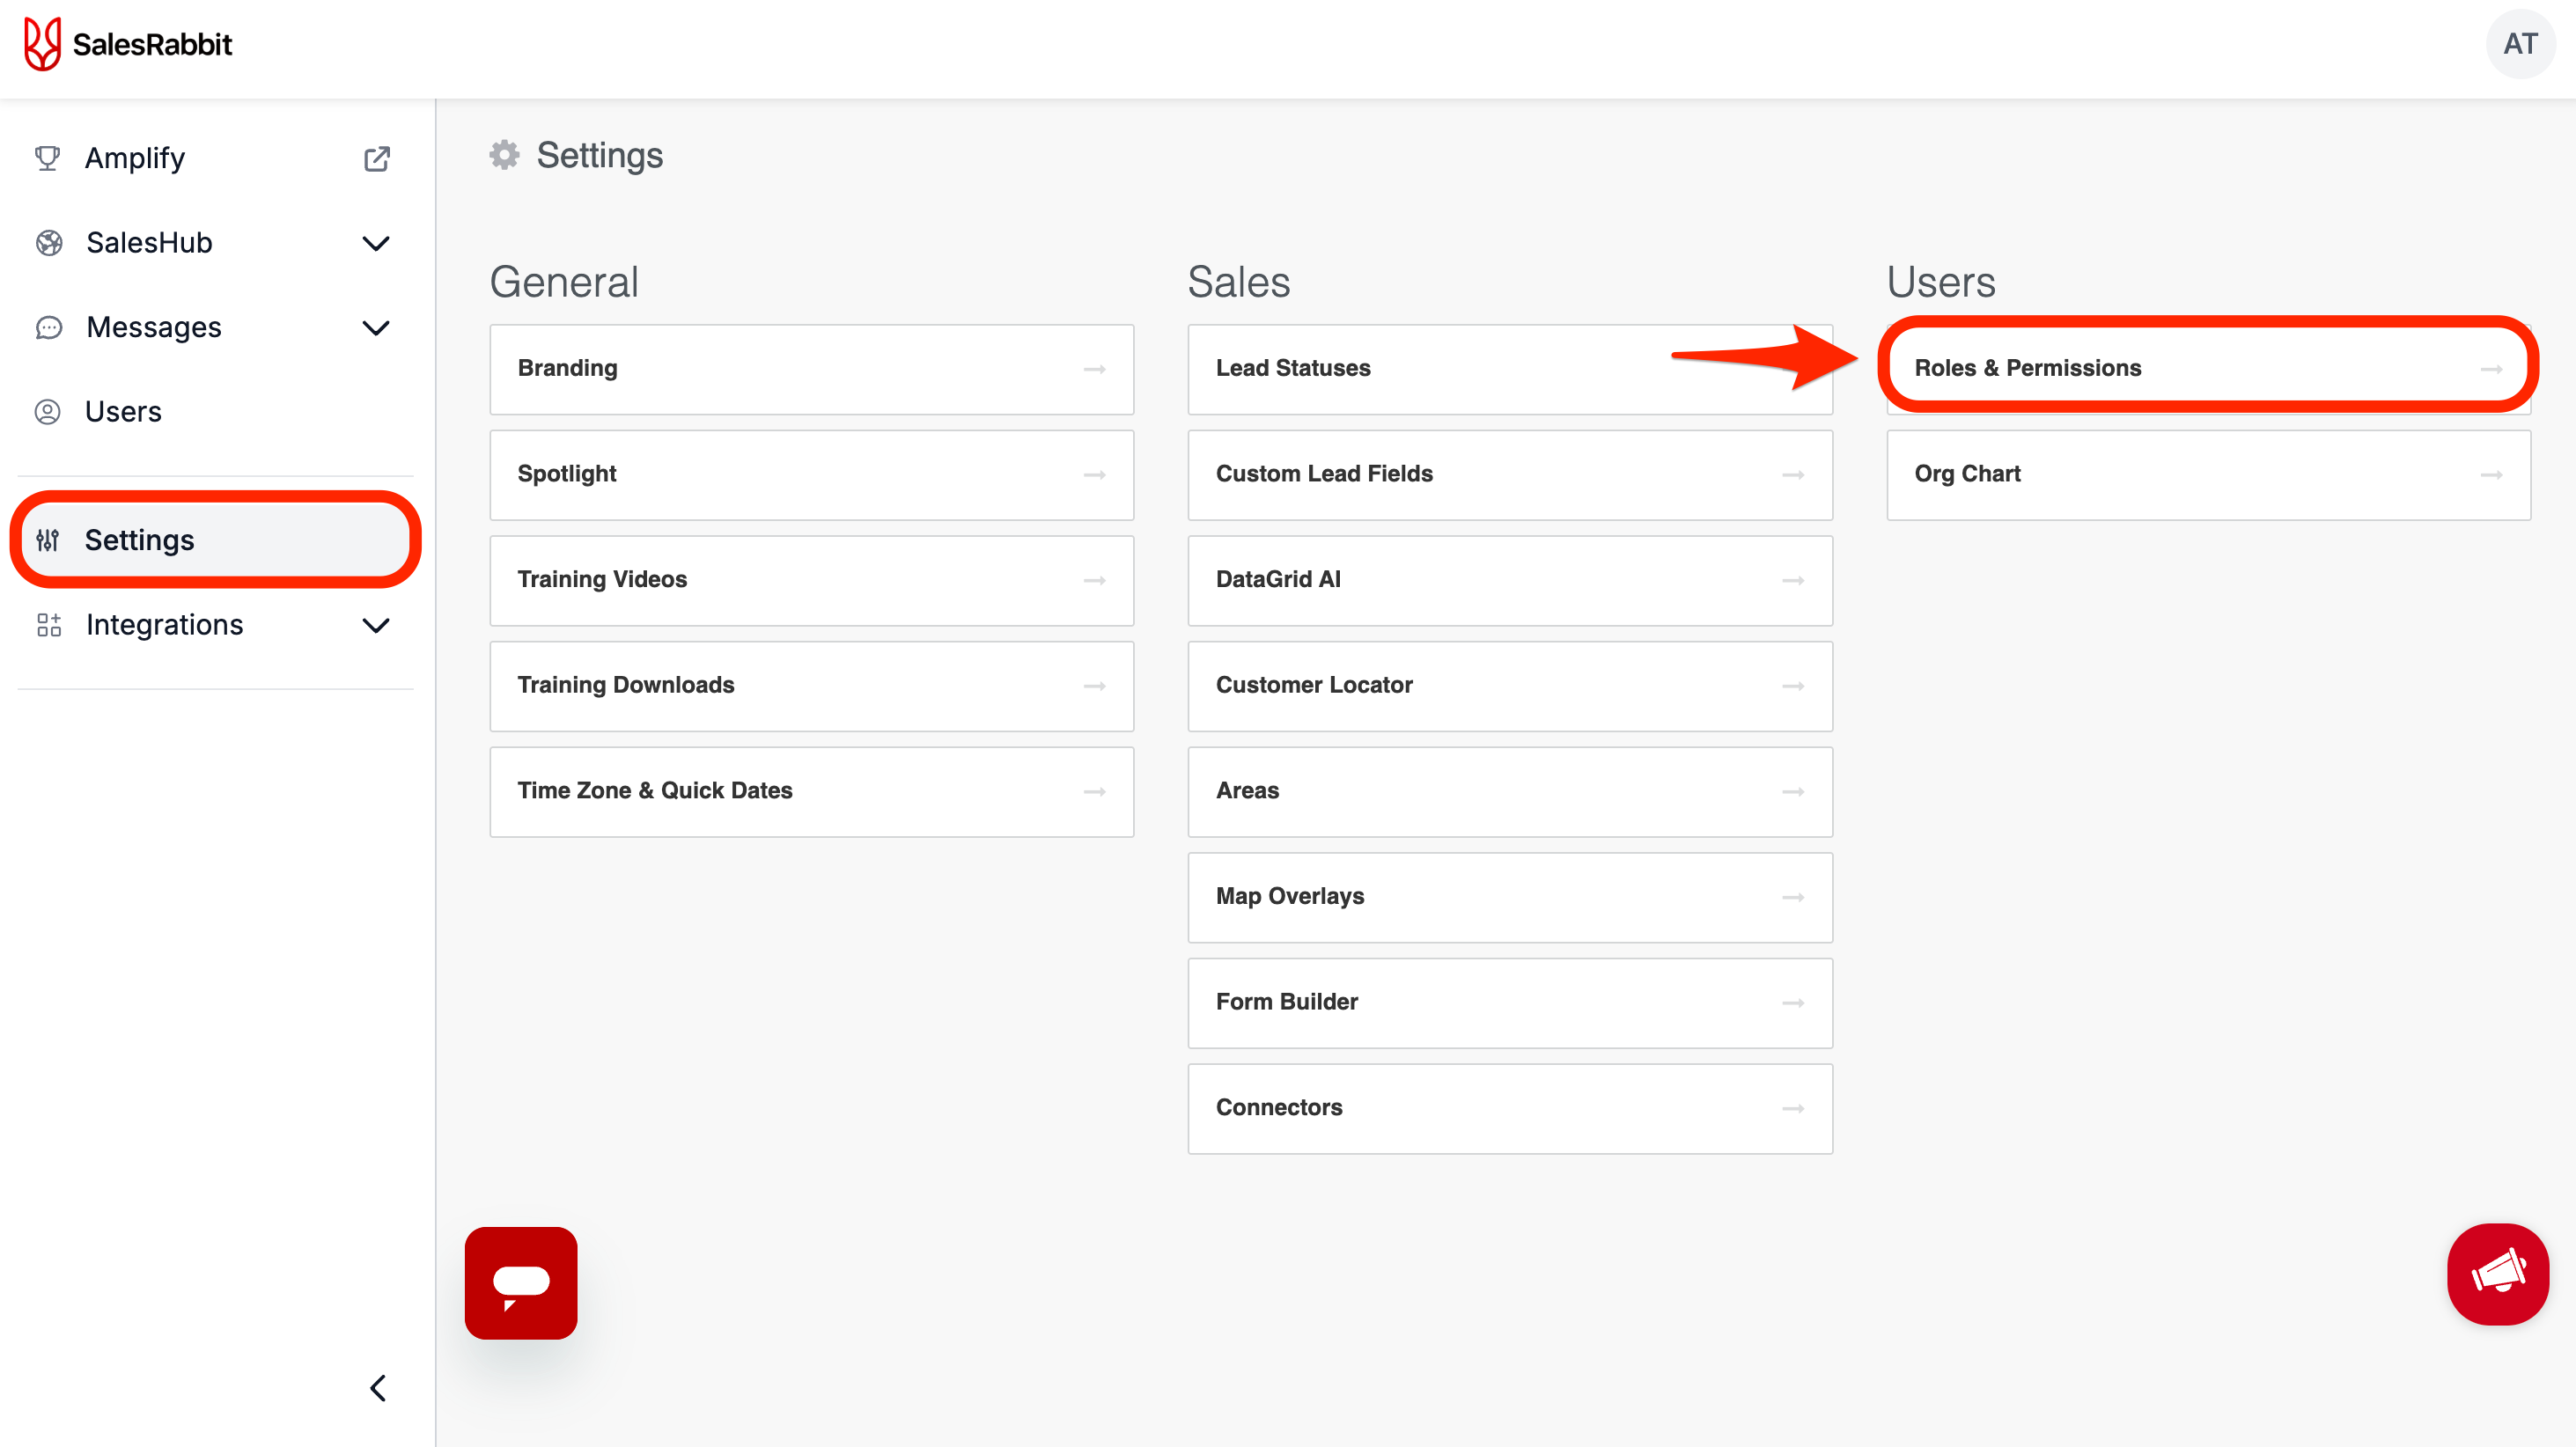Open Time Zone & Quick Dates settings
The height and width of the screenshot is (1447, 2576).
(x=811, y=791)
